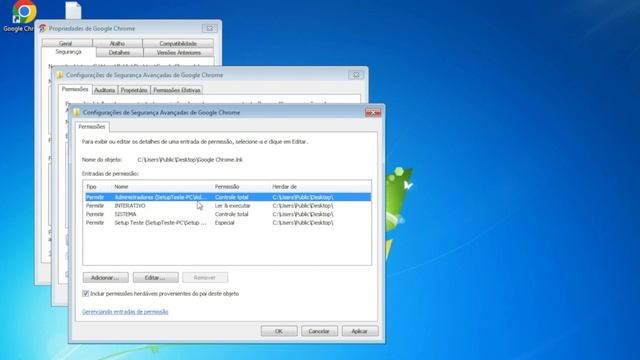The width and height of the screenshot is (640, 360).
Task: Click Controle total cell in SISTEMA row
Action: [231, 214]
